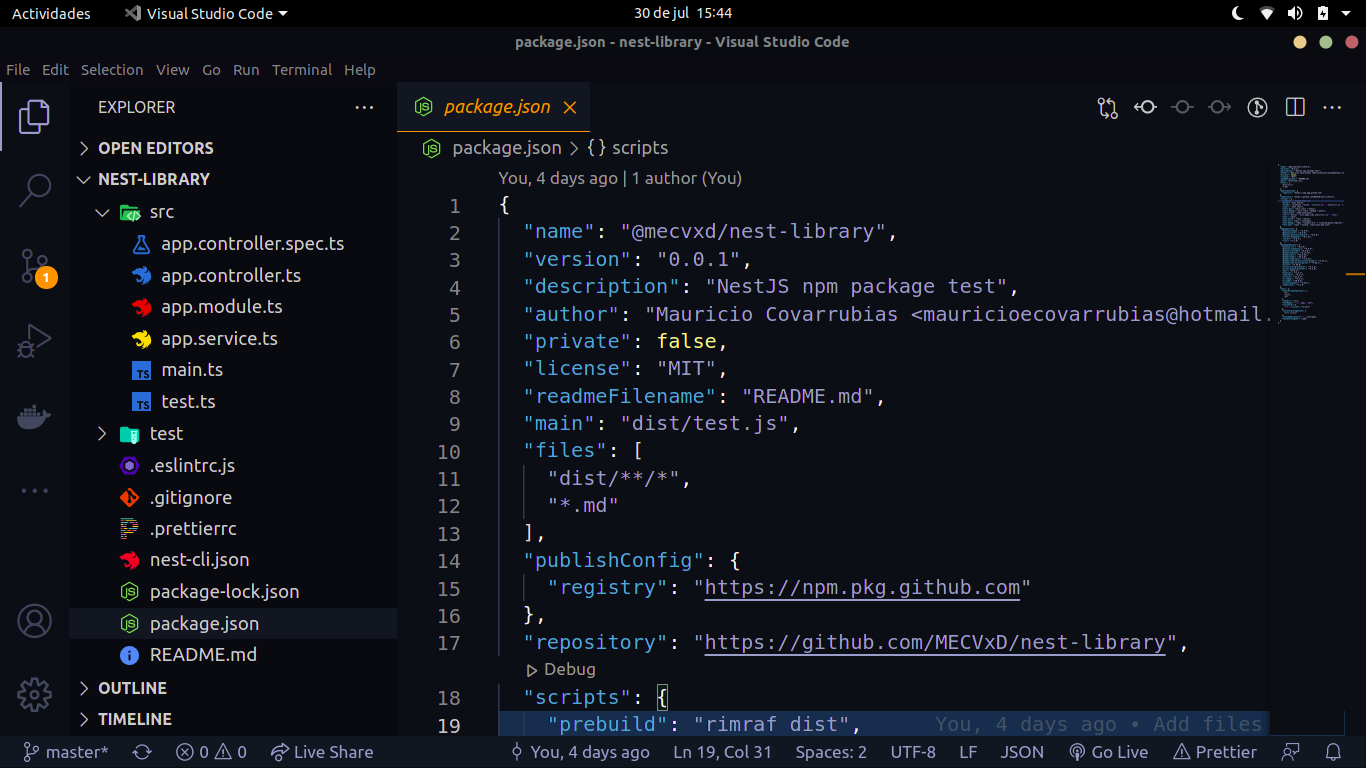This screenshot has width=1366, height=768.
Task: Start Live Share from status bar
Action: (320, 752)
